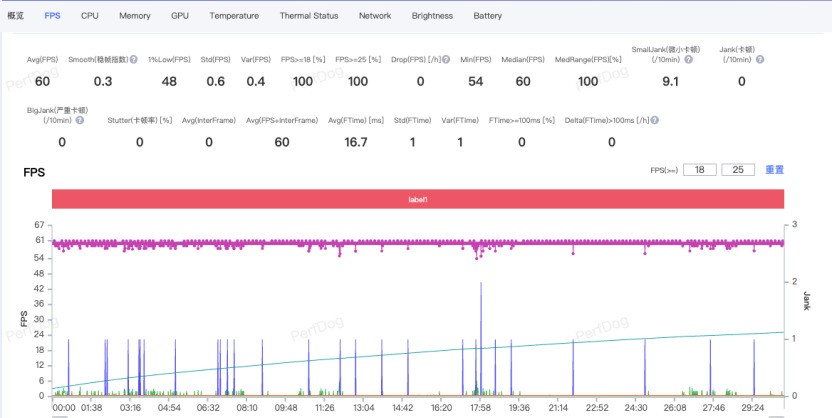Open the CPU tab
This screenshot has height=418, width=832.
pyautogui.click(x=90, y=16)
